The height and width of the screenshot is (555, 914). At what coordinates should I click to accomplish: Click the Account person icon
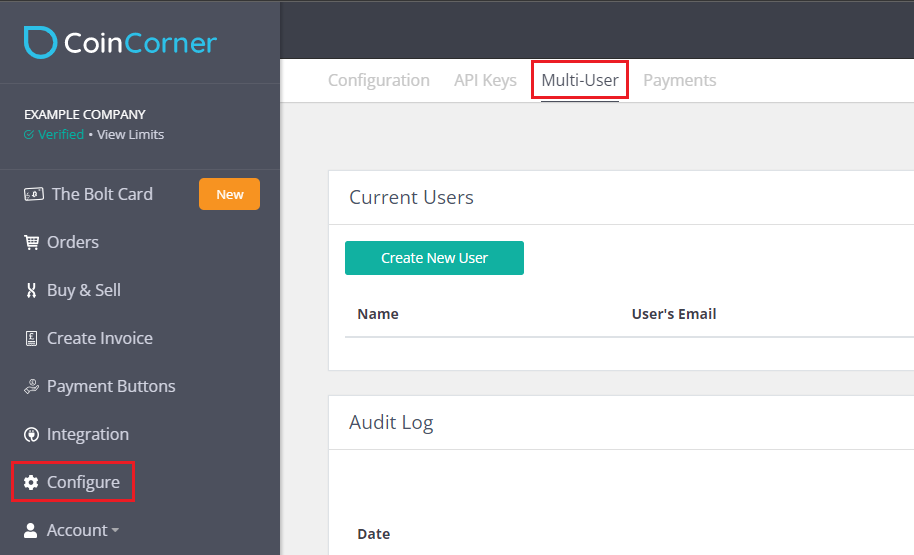point(30,530)
